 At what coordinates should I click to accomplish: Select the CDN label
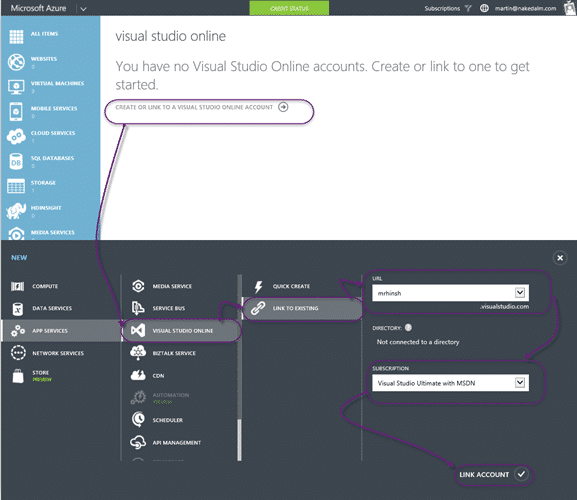158,376
